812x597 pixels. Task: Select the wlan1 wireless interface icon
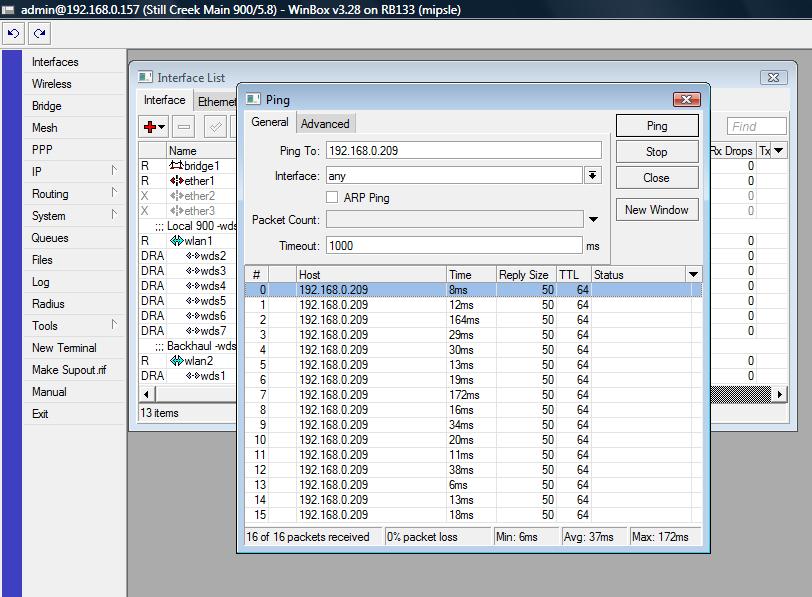pyautogui.click(x=176, y=241)
